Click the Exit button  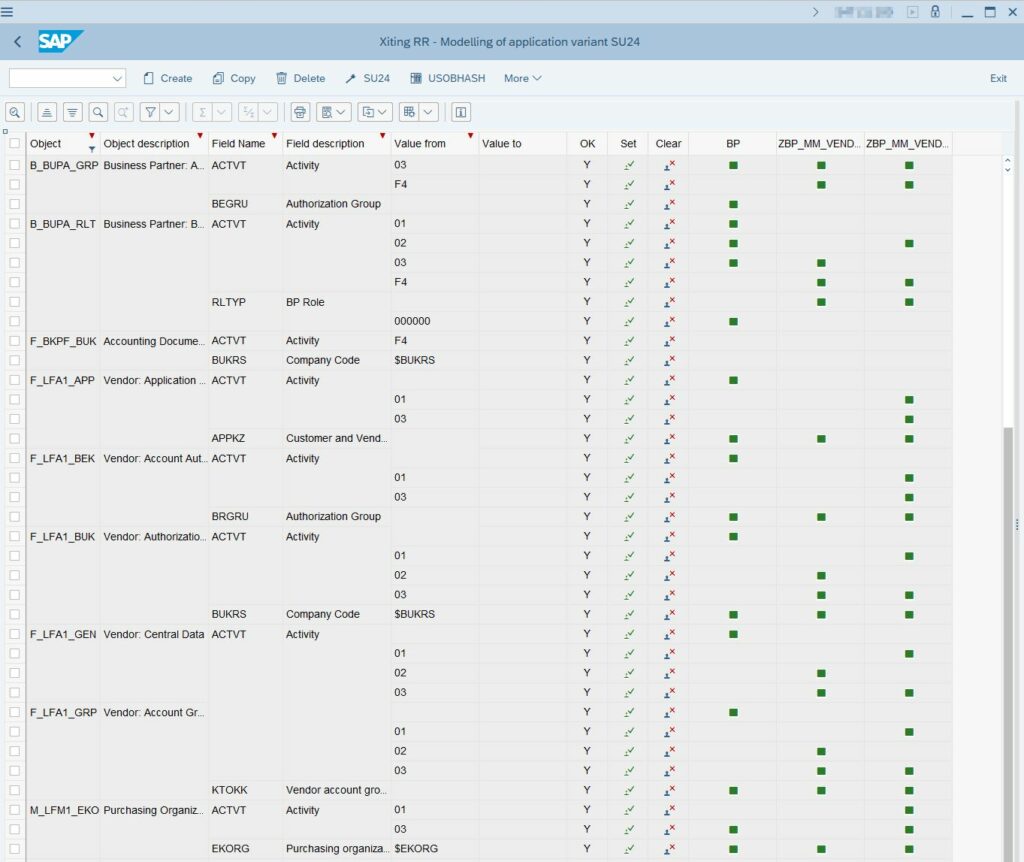click(x=998, y=78)
